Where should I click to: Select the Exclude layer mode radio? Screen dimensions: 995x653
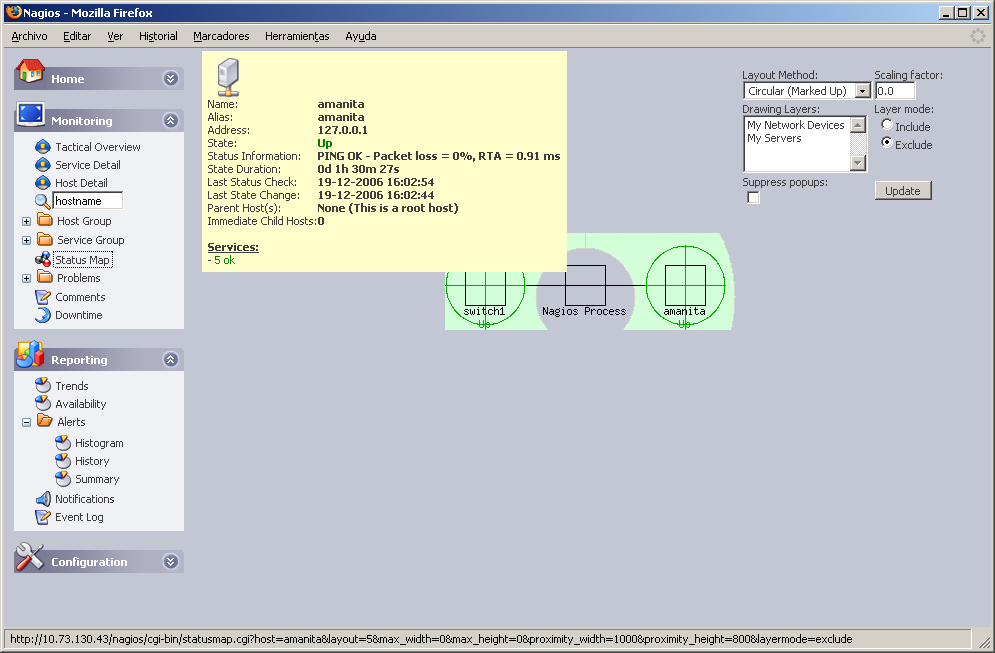click(887, 143)
